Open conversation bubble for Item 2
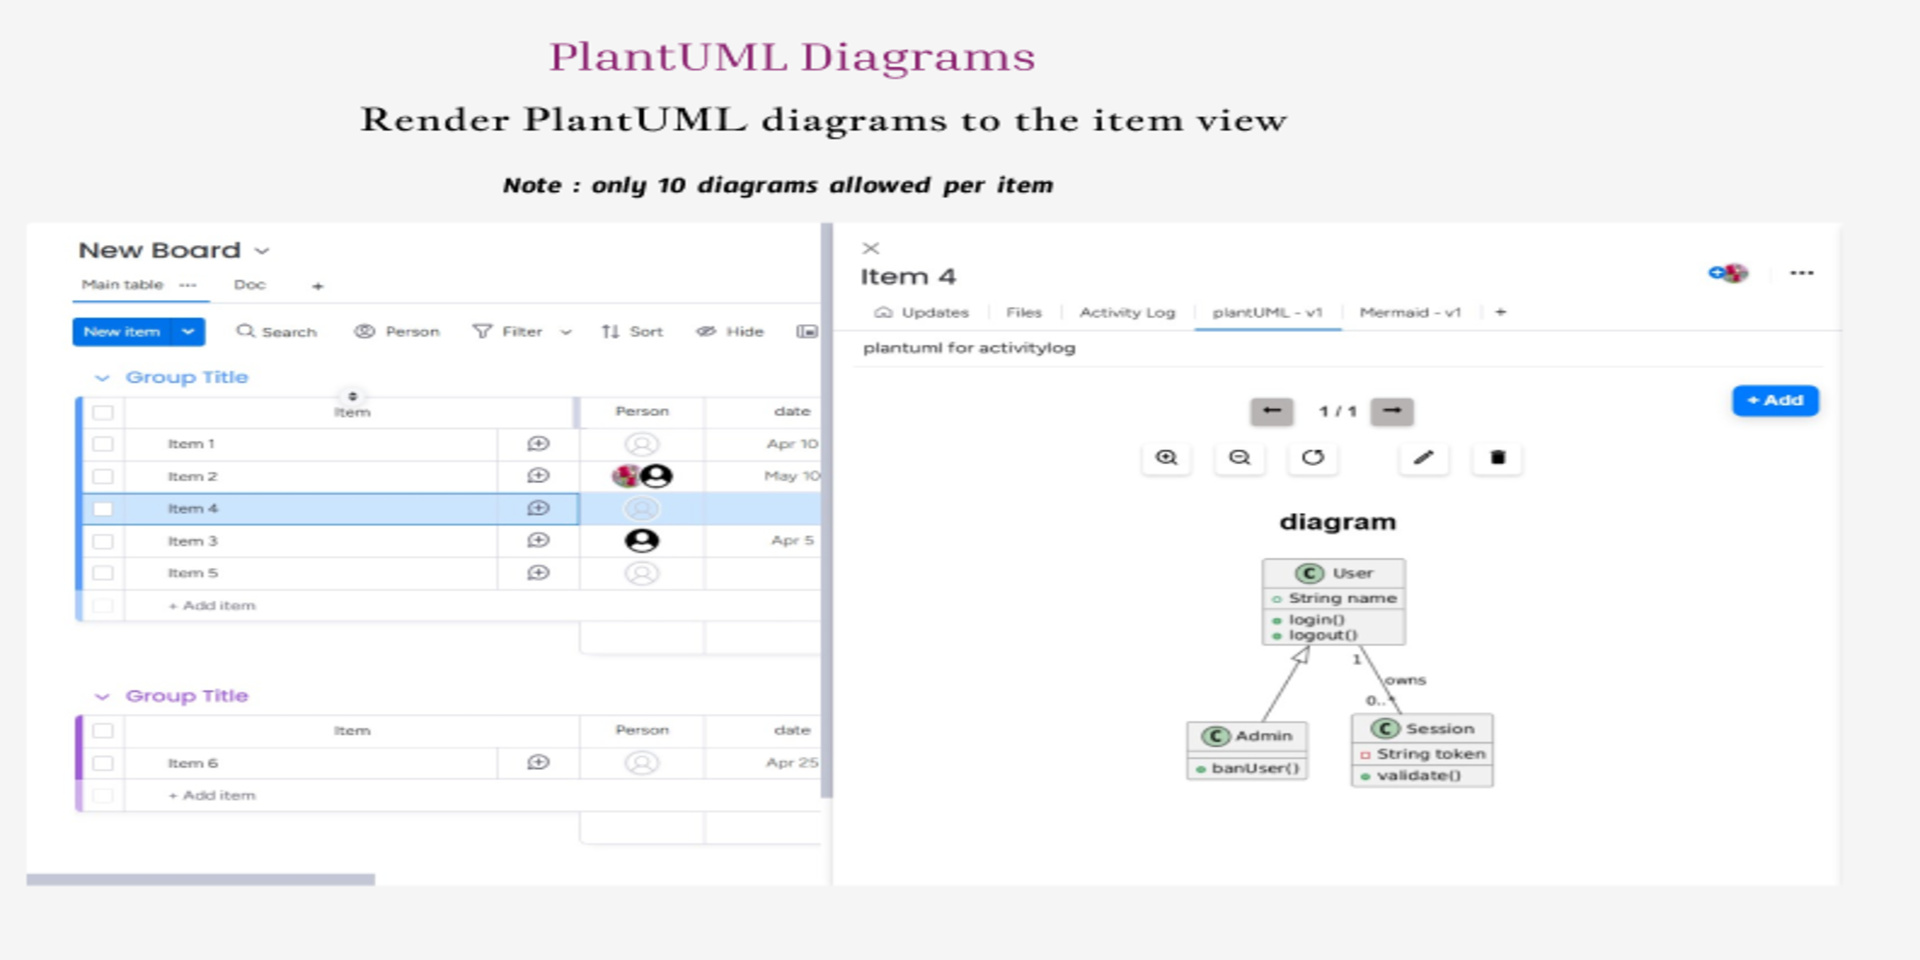 [x=538, y=476]
